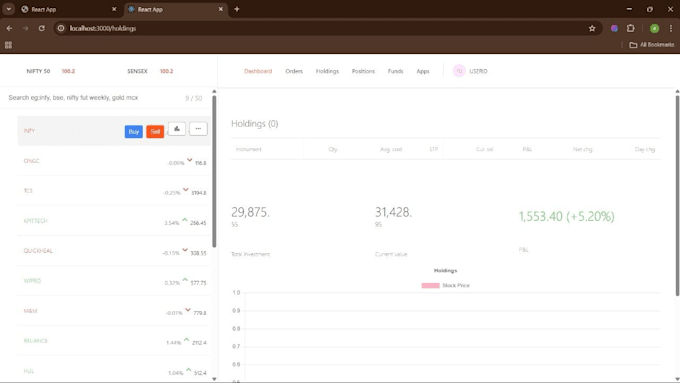Go to the Dashboard menu item
680x383 pixels.
pos(258,71)
